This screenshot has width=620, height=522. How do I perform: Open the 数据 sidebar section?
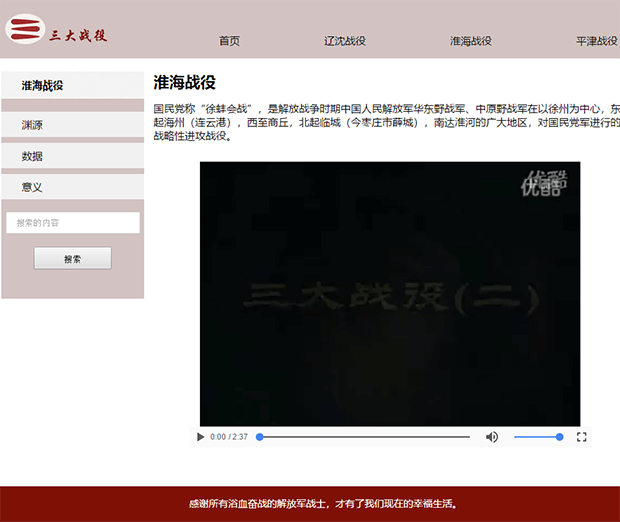click(32, 156)
